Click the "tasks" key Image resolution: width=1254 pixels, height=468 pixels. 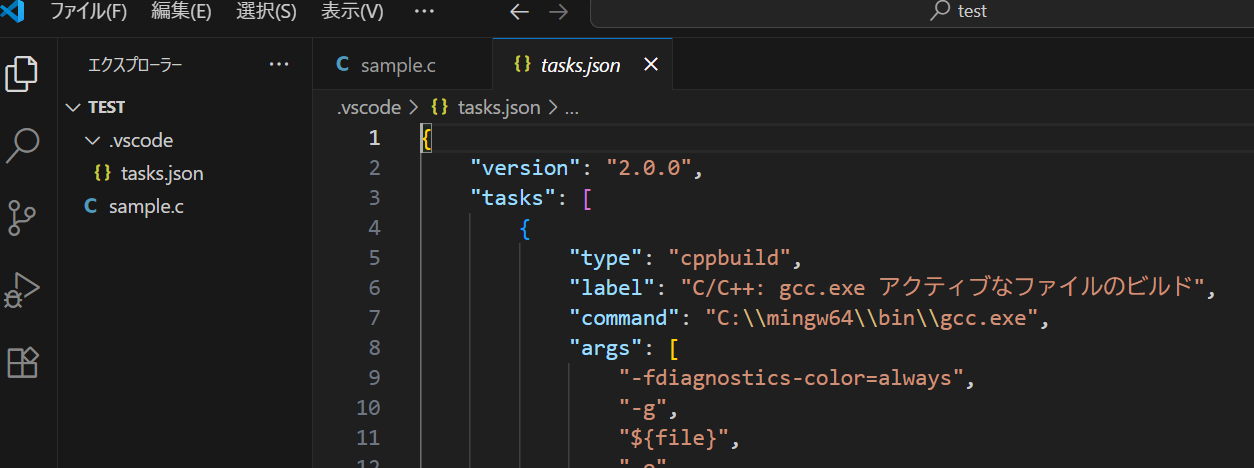coord(513,197)
